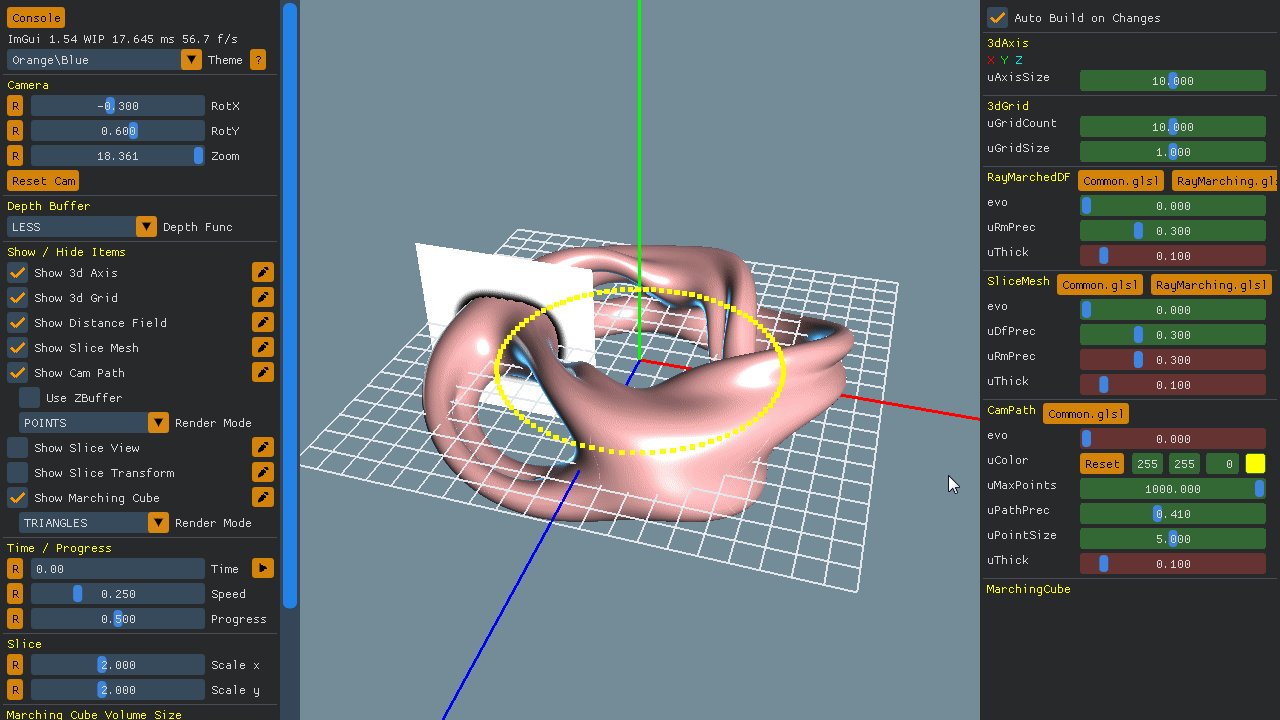Viewport: 1280px width, 720px height.
Task: Open the pencil editor for Show Cam Path
Action: [261, 372]
